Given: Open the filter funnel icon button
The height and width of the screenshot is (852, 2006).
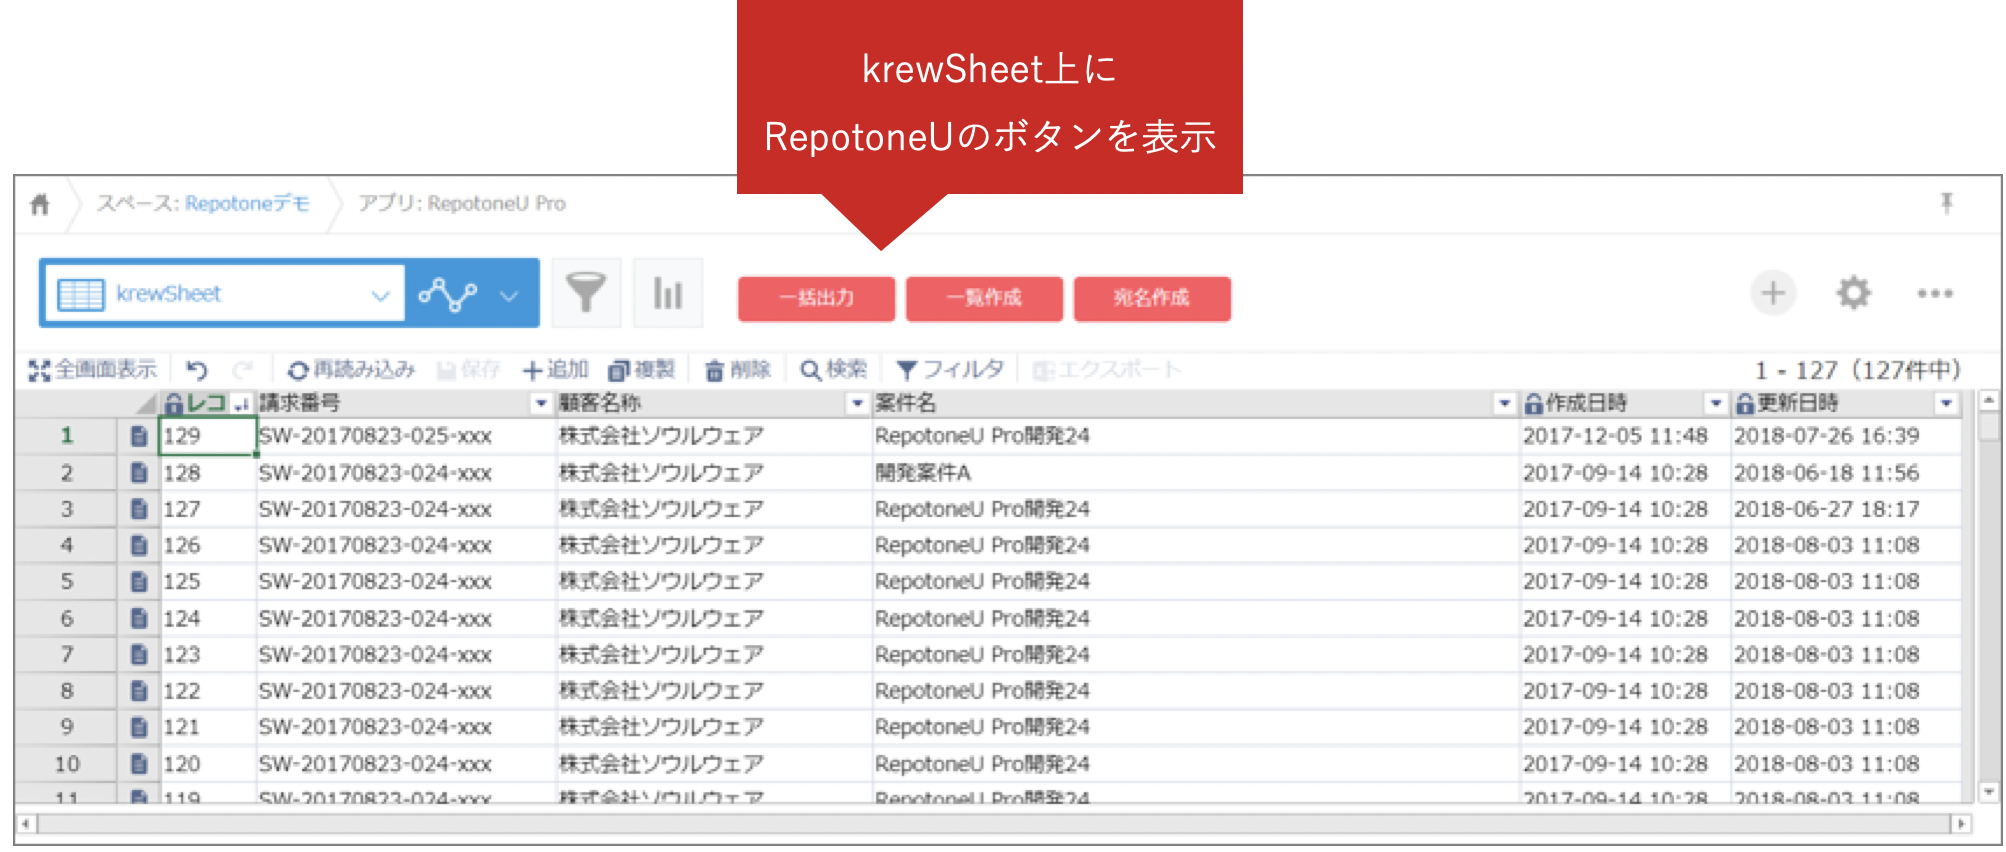Looking at the screenshot, I should pyautogui.click(x=586, y=294).
